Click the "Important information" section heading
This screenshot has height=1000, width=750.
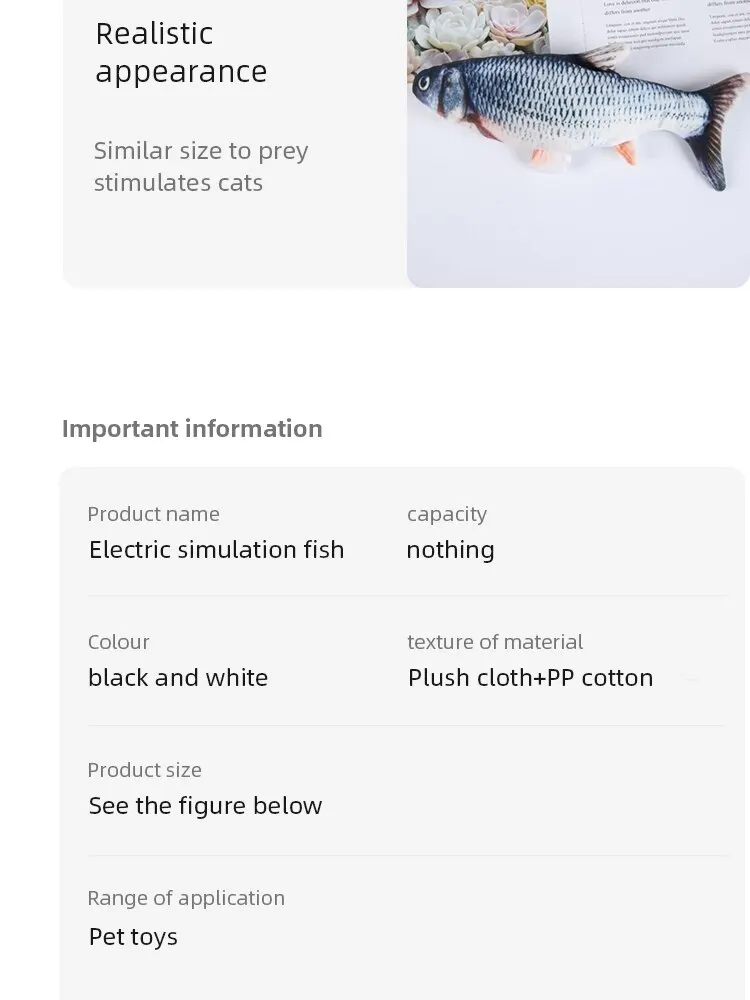pyautogui.click(x=192, y=428)
